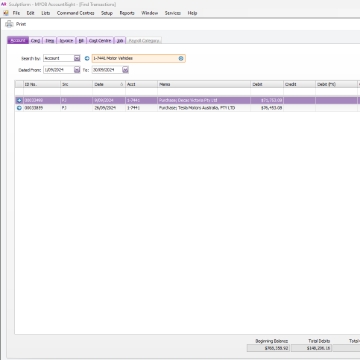The image size is (360, 360).
Task: Click the 26/09/2024 date cell
Action: click(x=109, y=108)
